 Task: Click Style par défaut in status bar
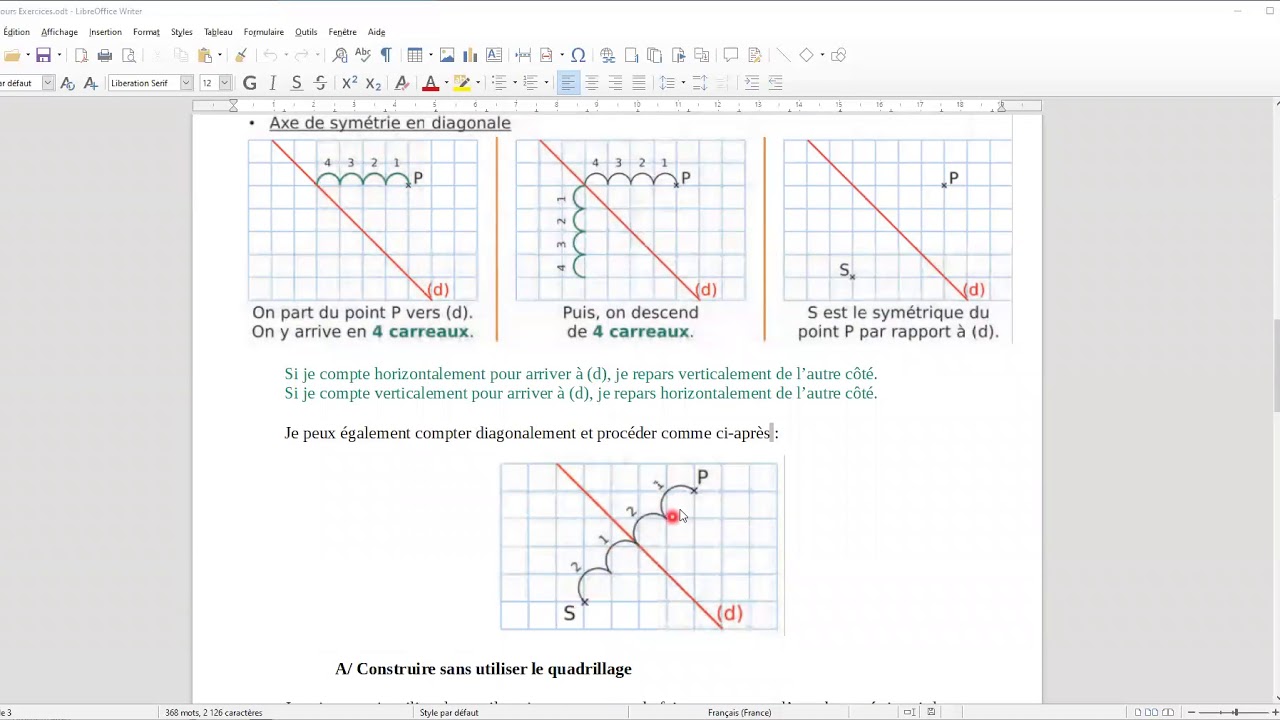pos(449,713)
